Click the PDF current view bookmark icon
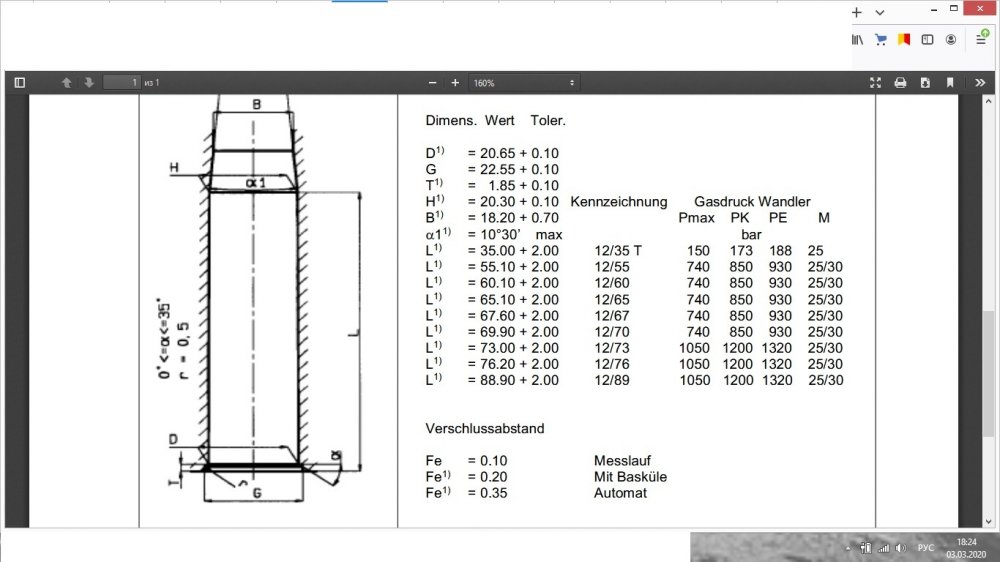1000x562 pixels. click(950, 82)
